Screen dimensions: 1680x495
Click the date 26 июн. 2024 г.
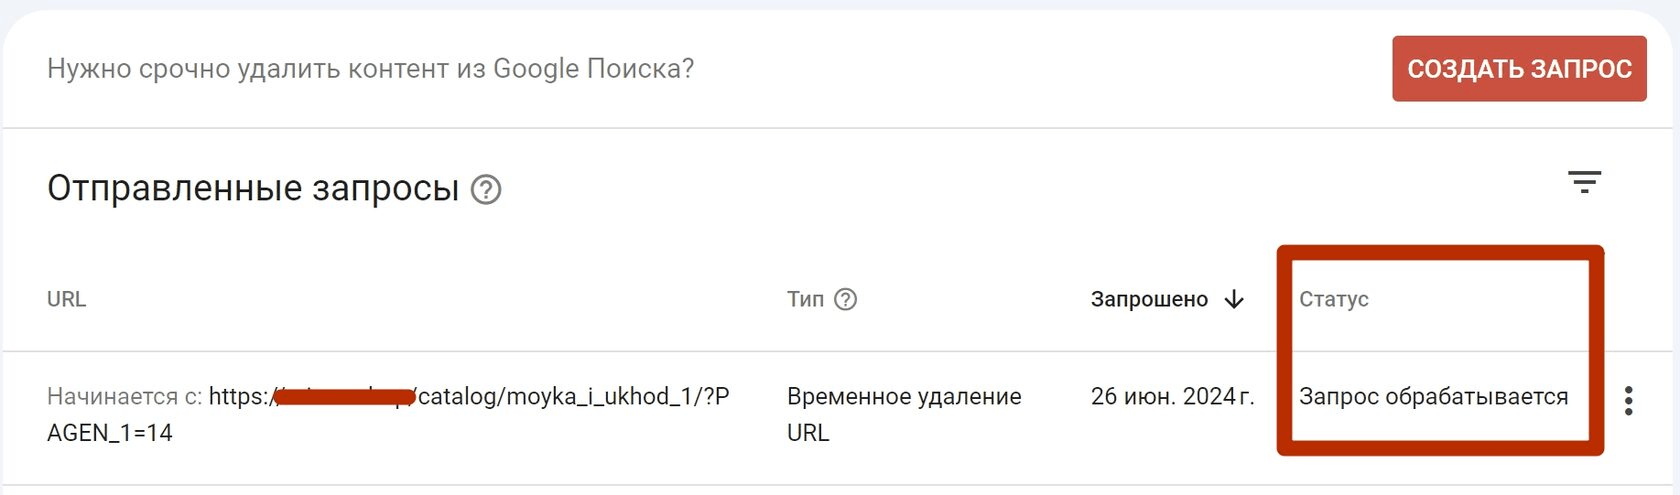point(1171,397)
